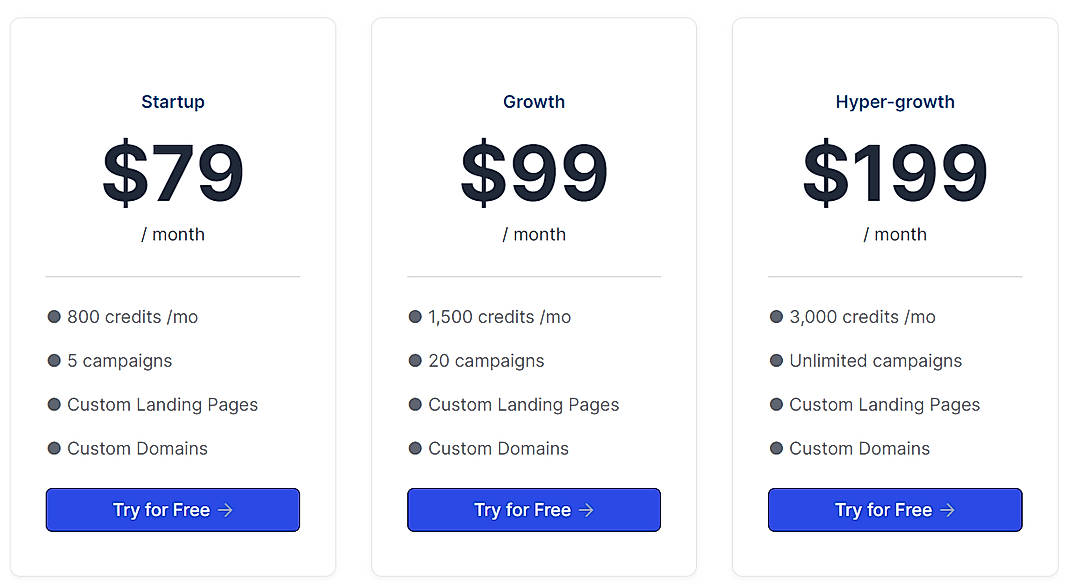The width and height of the screenshot is (1070, 587).
Task: Click the / month label under $79
Action: (x=172, y=234)
